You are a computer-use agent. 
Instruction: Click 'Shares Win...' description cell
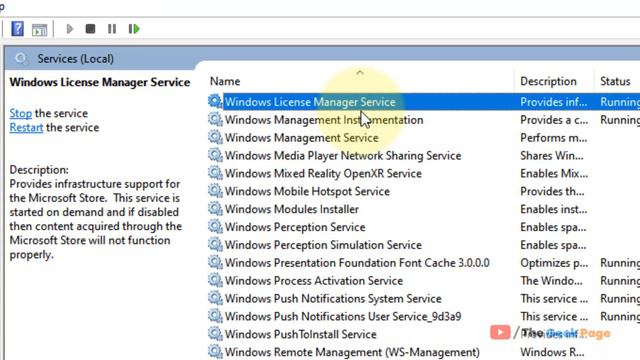[x=552, y=156]
